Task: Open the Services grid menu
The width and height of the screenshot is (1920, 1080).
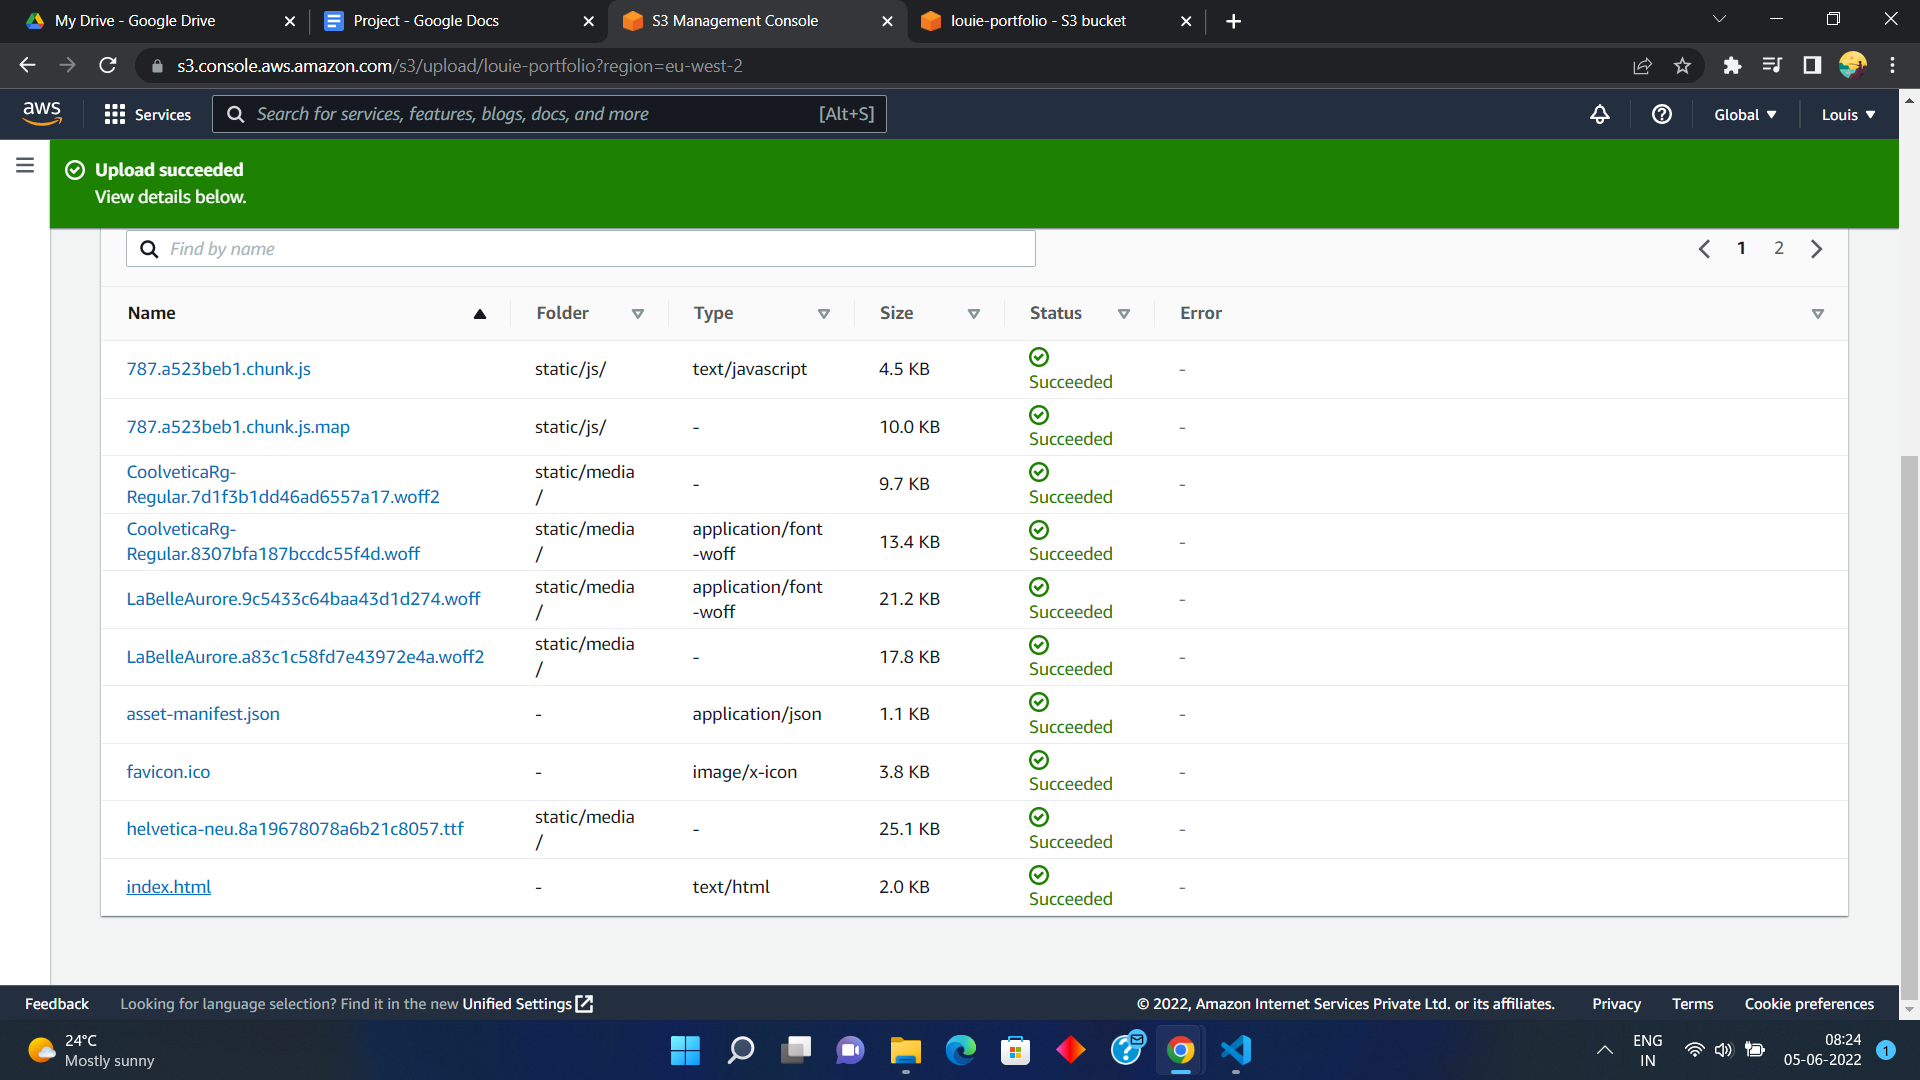Action: point(147,114)
